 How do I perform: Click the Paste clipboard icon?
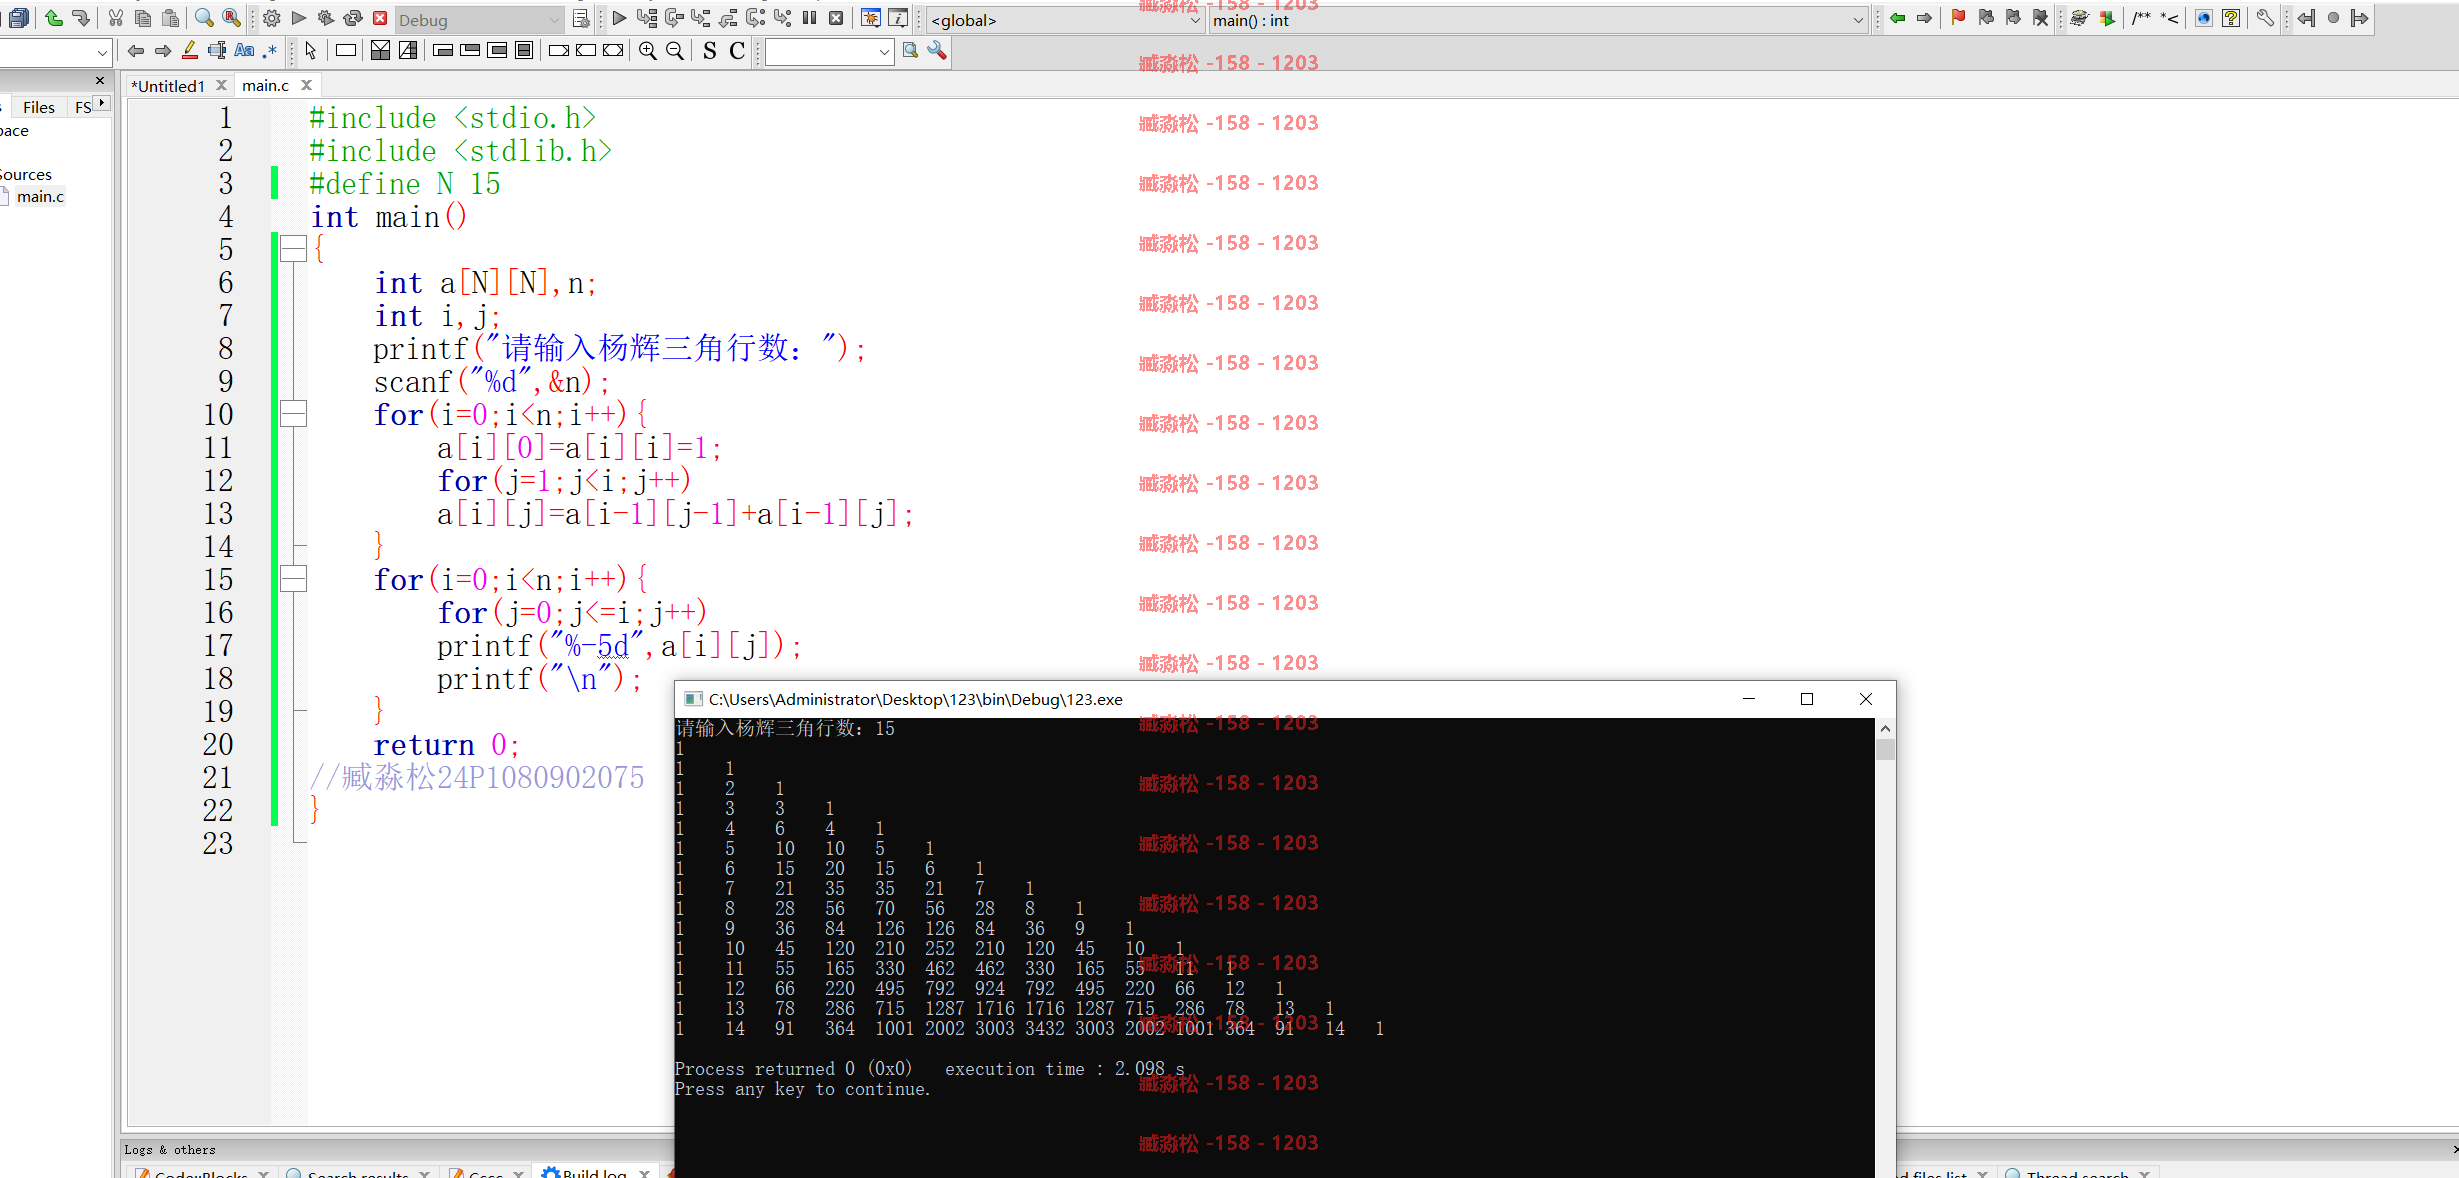[171, 18]
